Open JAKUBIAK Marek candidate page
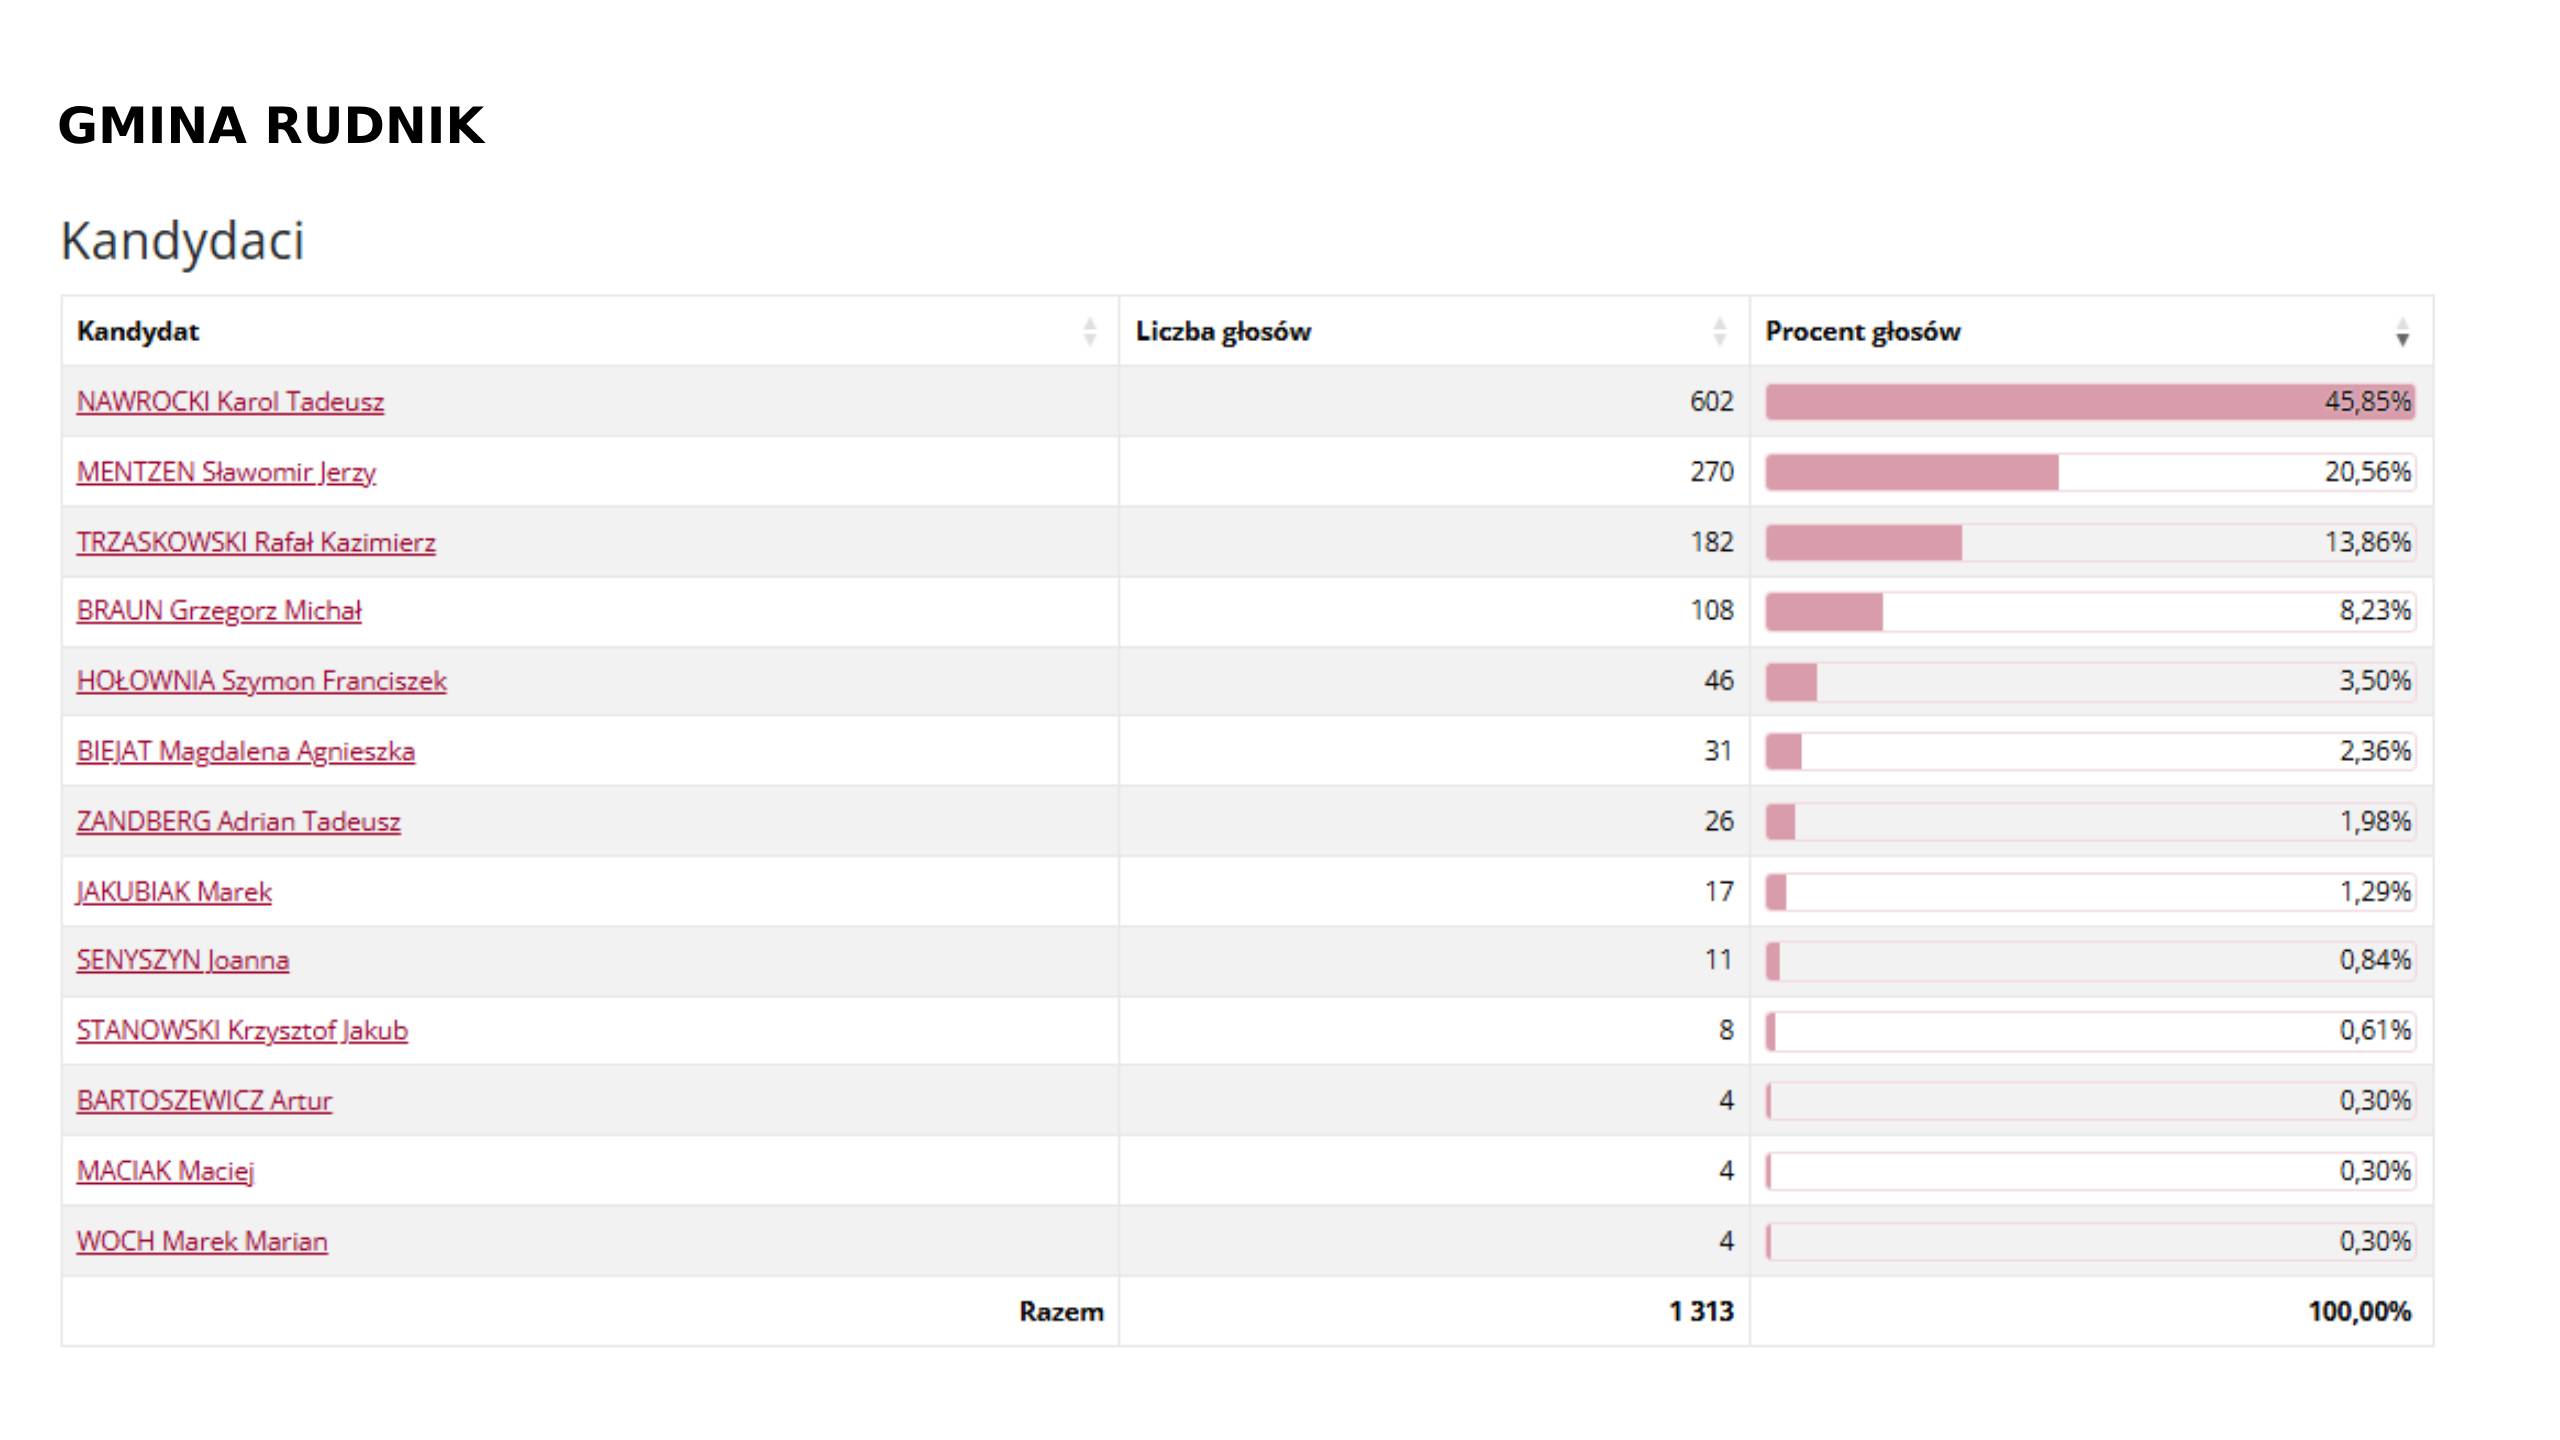This screenshot has height=1440, width=2560. (174, 891)
